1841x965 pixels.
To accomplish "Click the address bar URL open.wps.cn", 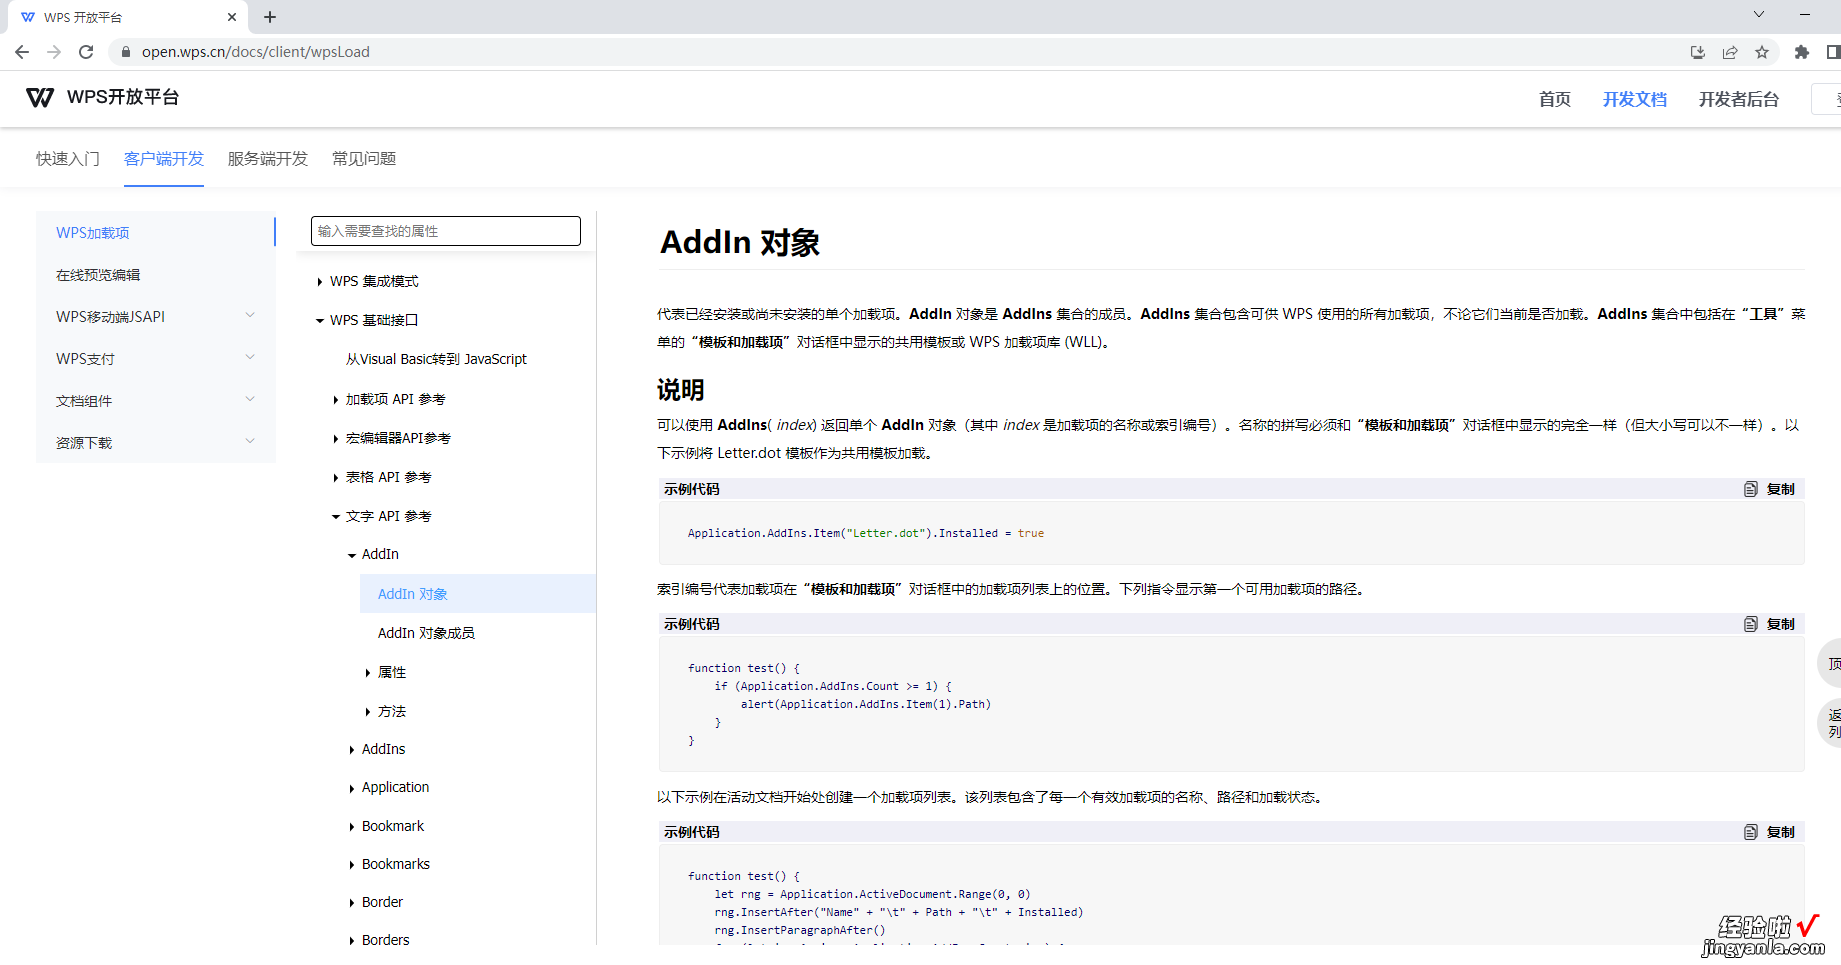I will coord(256,52).
